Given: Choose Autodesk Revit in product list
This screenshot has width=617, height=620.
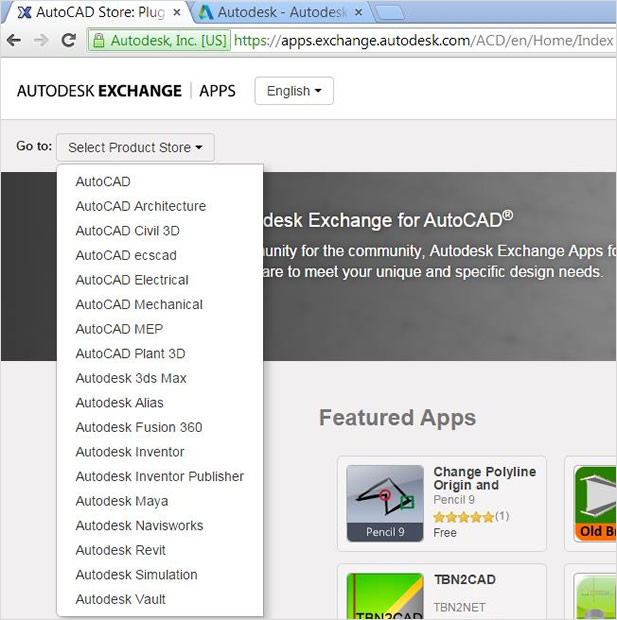Looking at the screenshot, I should click(121, 550).
